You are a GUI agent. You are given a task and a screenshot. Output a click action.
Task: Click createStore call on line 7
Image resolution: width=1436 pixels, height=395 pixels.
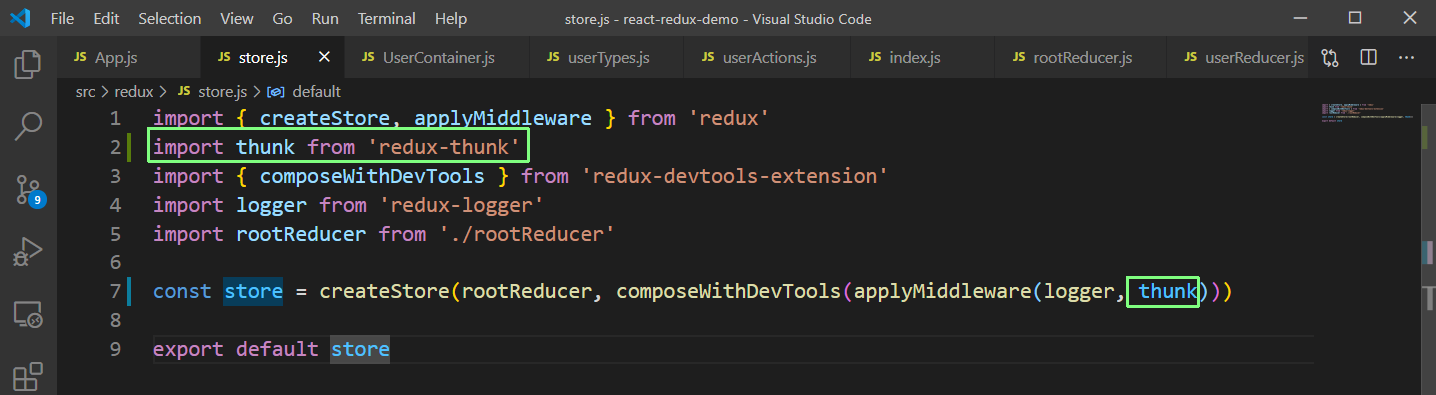[x=384, y=292]
